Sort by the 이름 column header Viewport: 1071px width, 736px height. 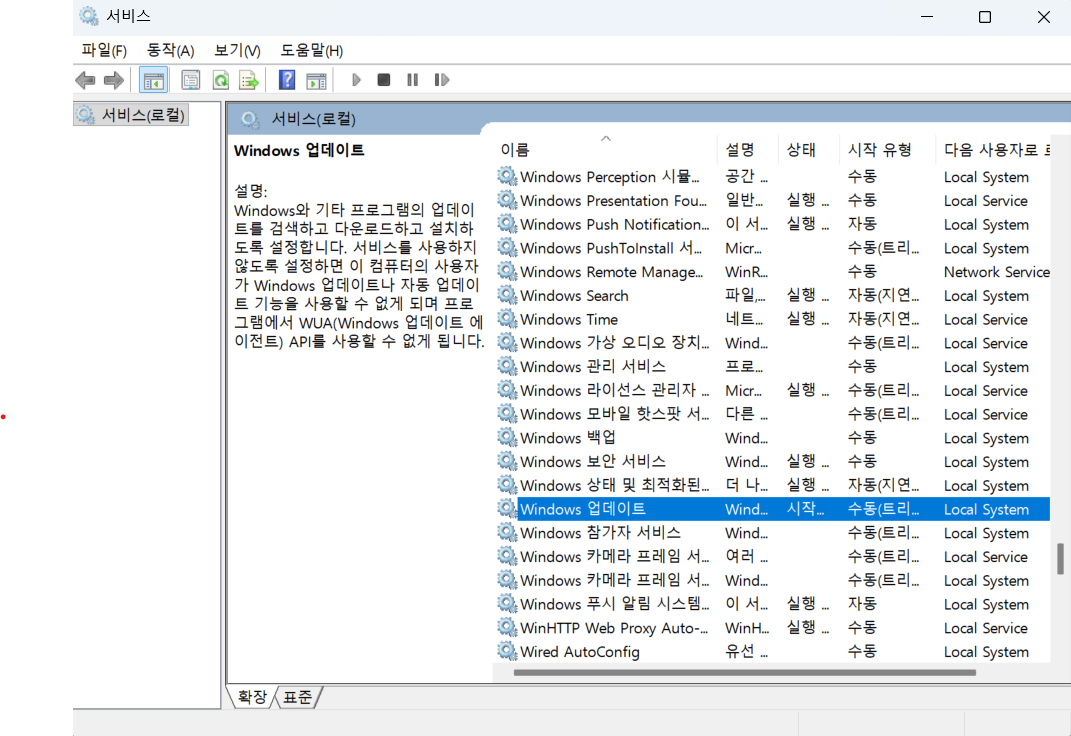606,150
